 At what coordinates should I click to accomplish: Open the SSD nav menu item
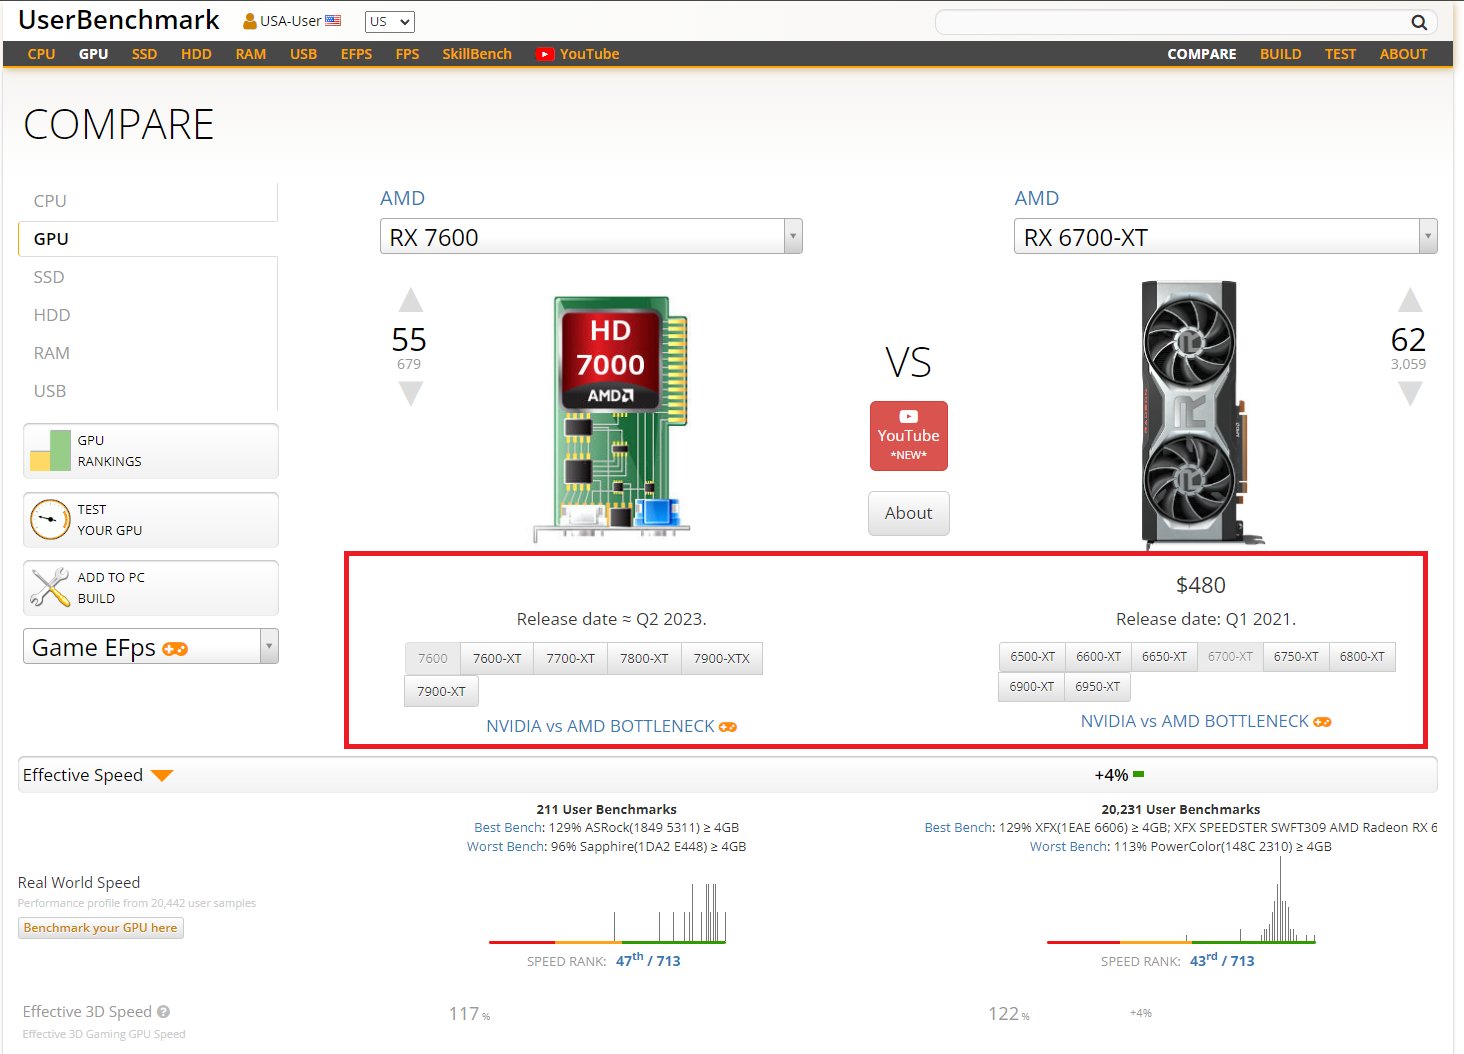[145, 54]
